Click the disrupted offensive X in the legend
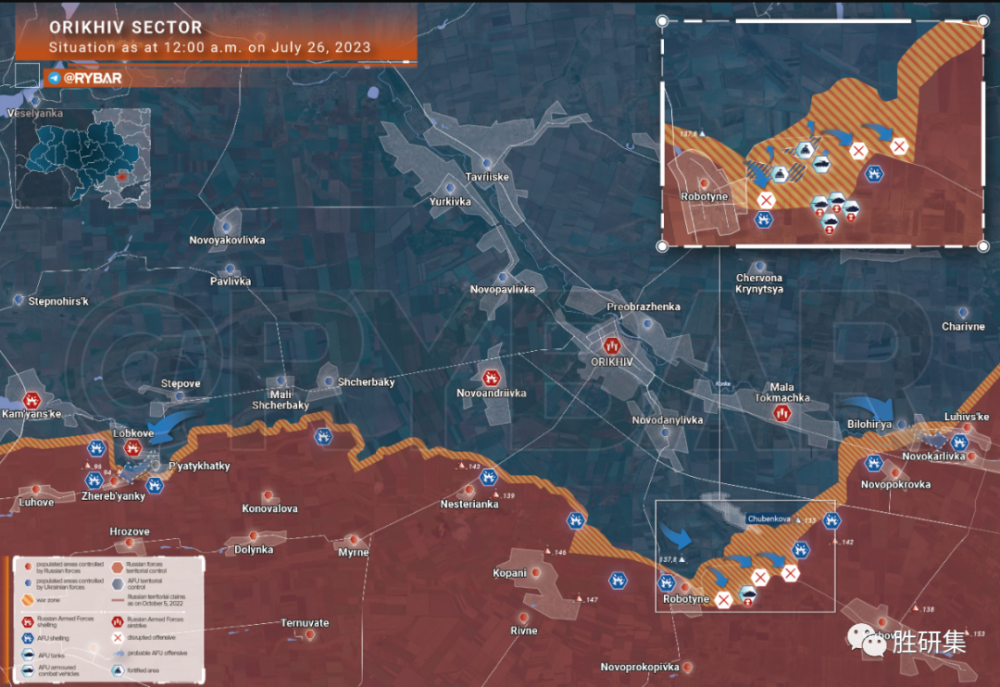Image resolution: width=1000 pixels, height=687 pixels. pos(117,637)
